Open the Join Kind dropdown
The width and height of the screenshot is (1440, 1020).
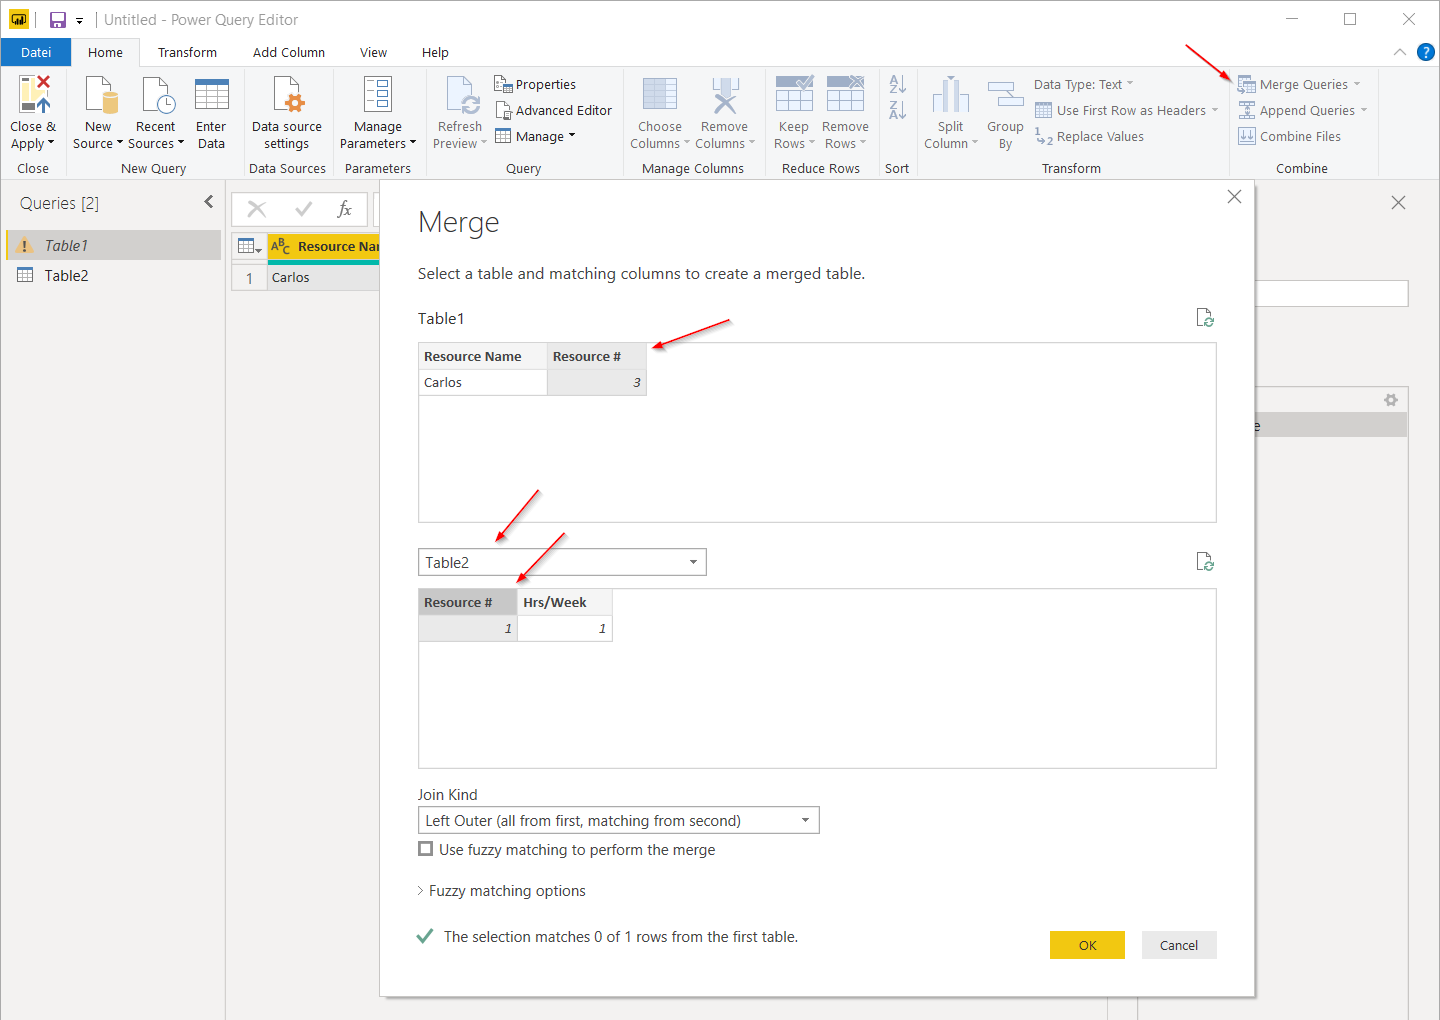(618, 820)
